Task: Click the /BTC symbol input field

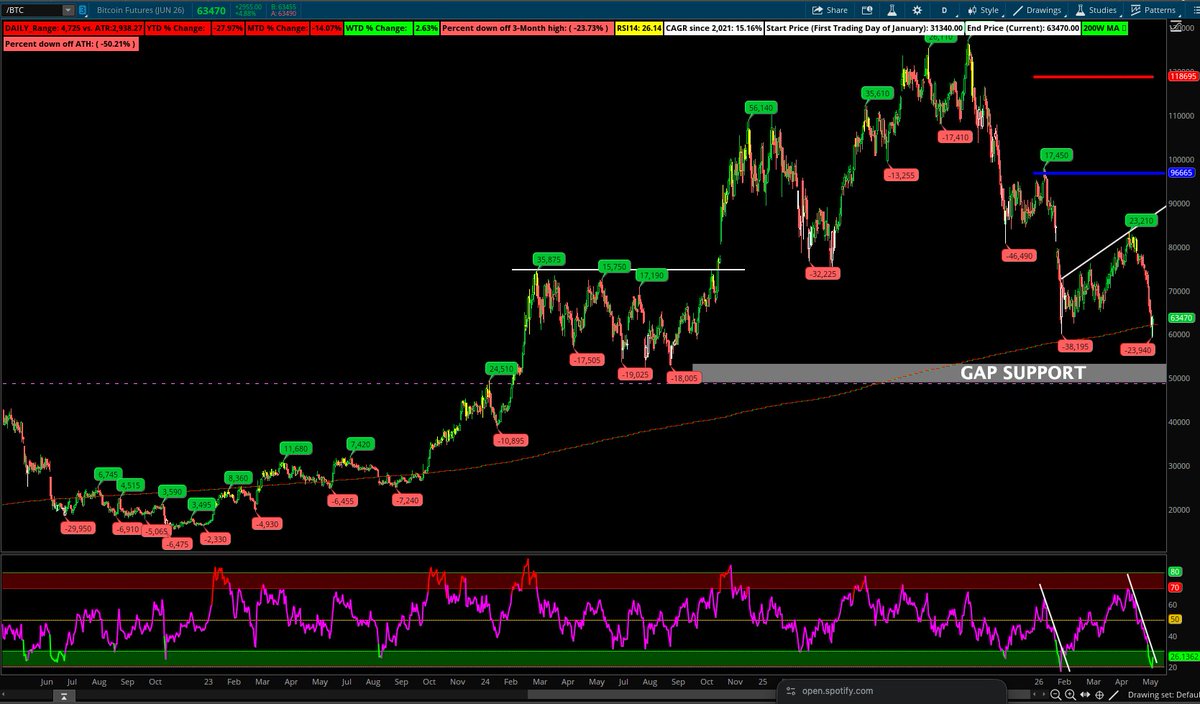Action: click(30, 10)
